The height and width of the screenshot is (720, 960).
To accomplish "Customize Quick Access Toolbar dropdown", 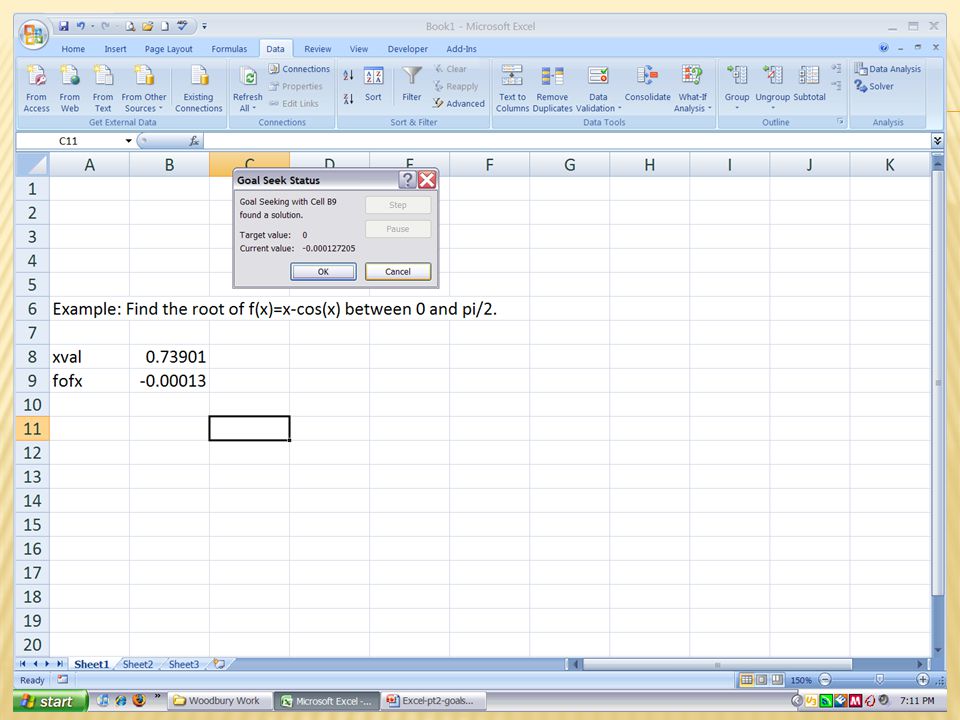I will [x=204, y=26].
